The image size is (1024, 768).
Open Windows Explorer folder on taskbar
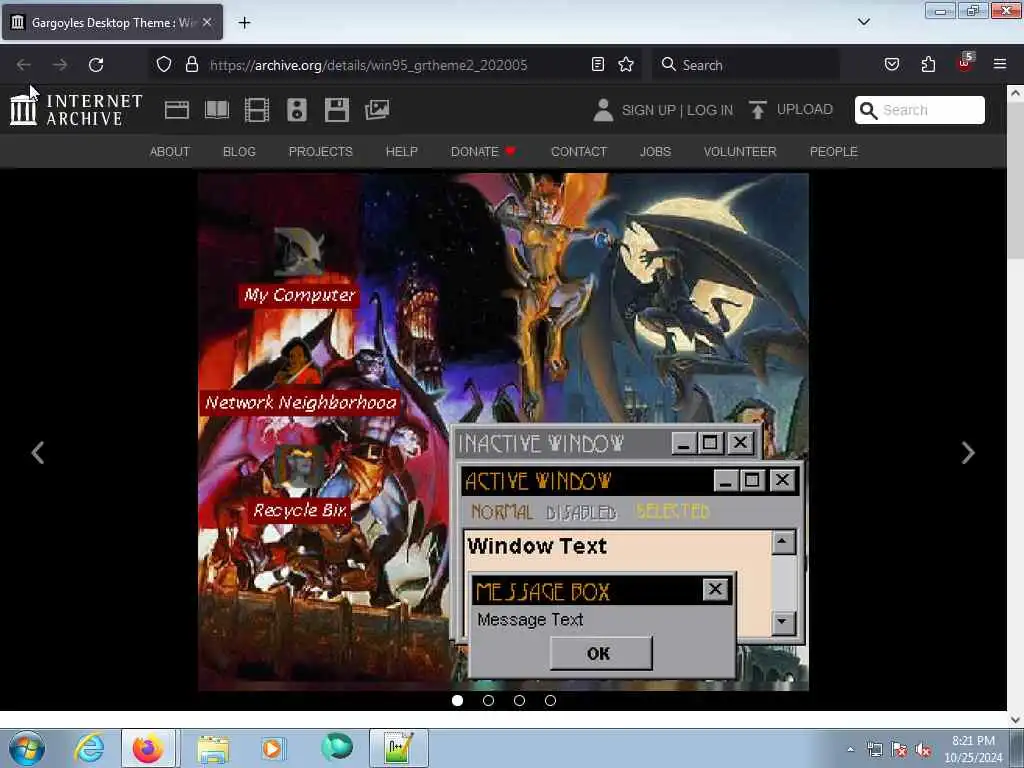(213, 748)
